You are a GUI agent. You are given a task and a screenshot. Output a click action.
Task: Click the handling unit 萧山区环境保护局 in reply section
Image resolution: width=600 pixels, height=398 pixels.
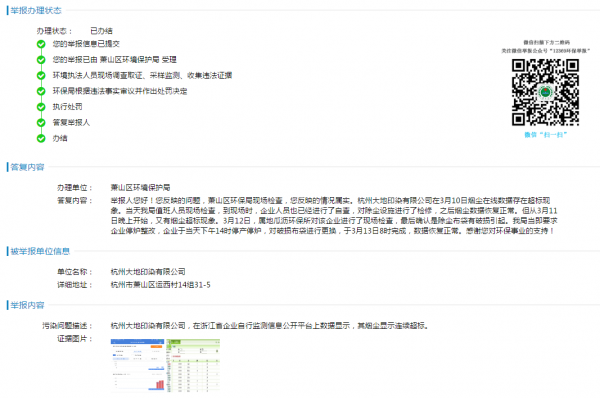[x=140, y=188]
